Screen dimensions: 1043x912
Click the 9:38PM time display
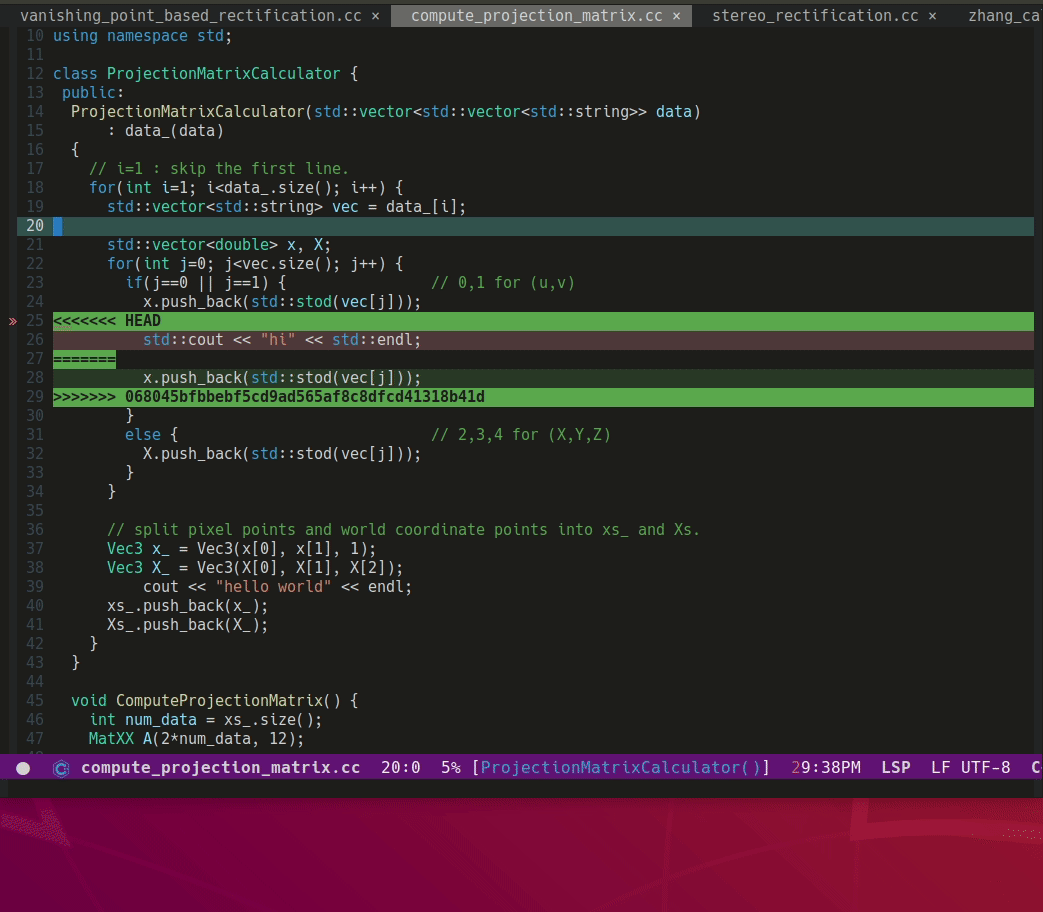[825, 768]
